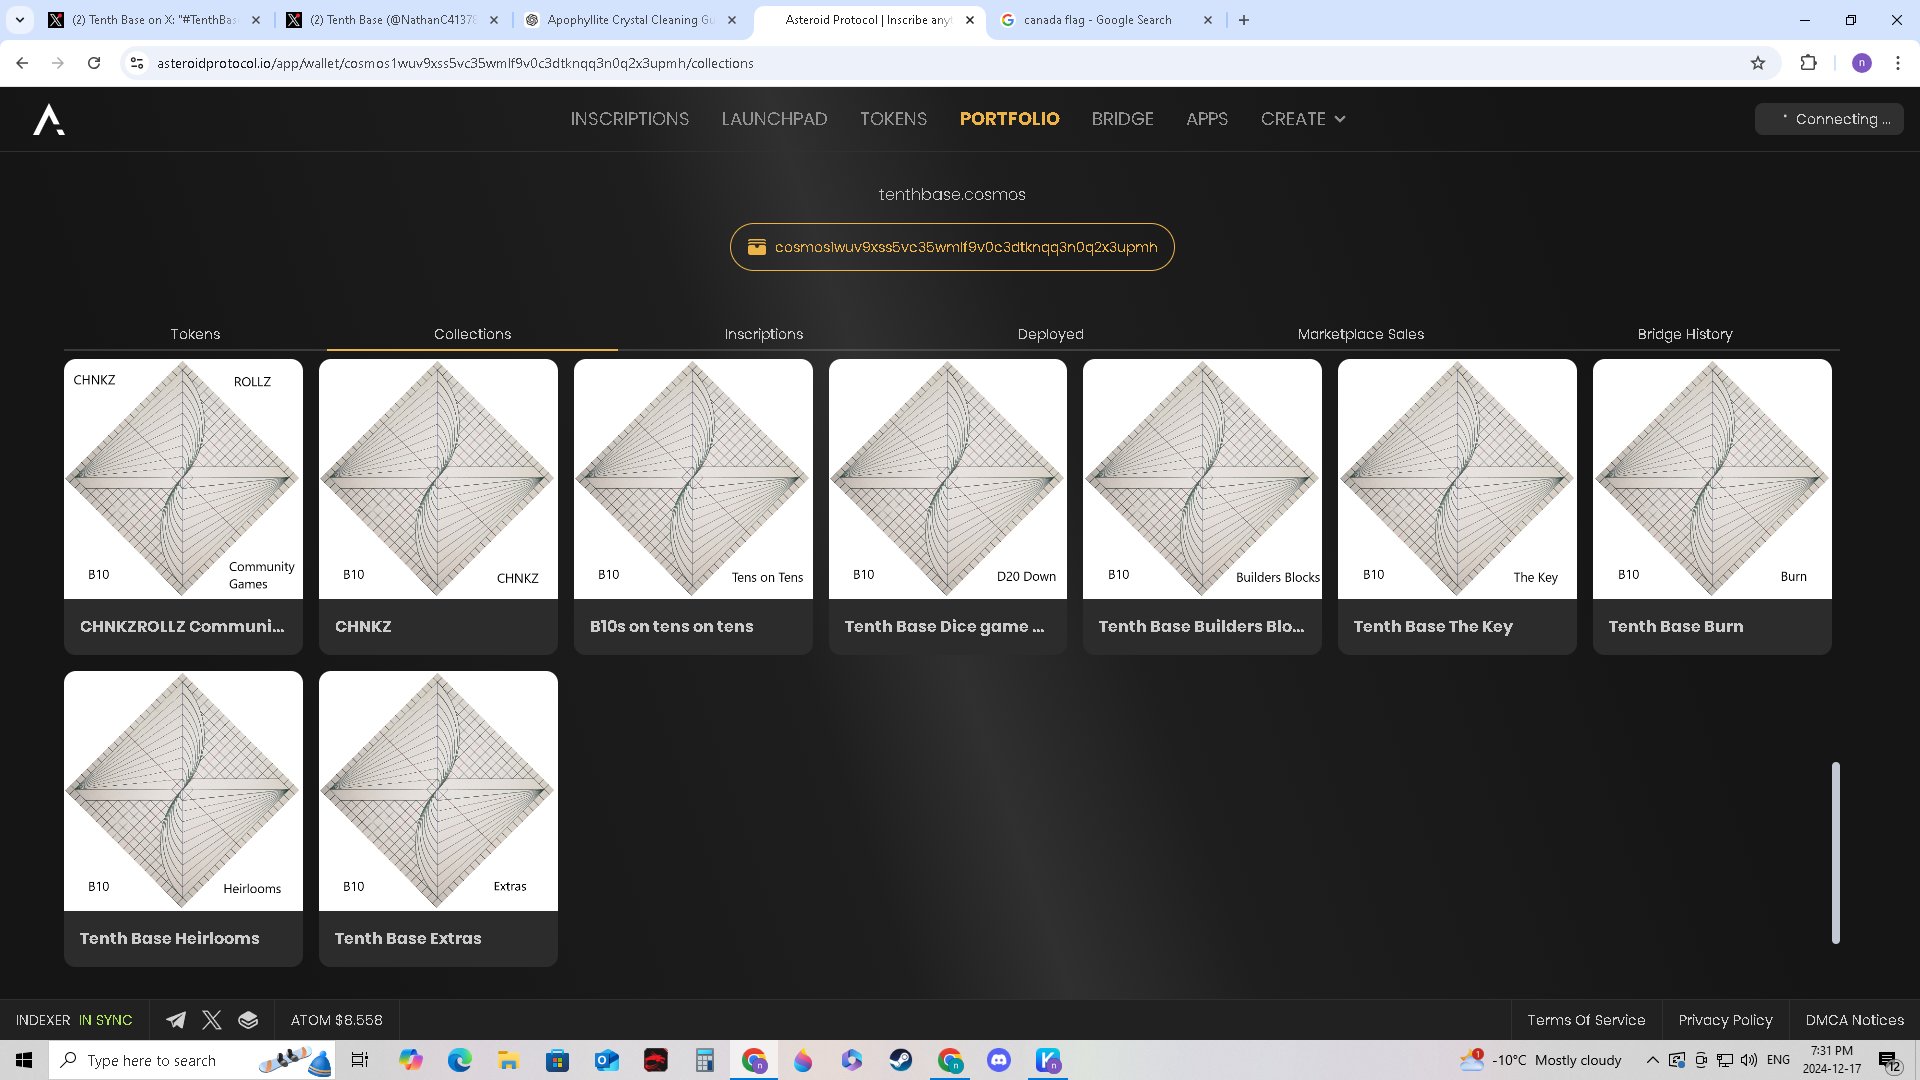
Task: Open the Terms Of Service link
Action: click(1585, 1020)
